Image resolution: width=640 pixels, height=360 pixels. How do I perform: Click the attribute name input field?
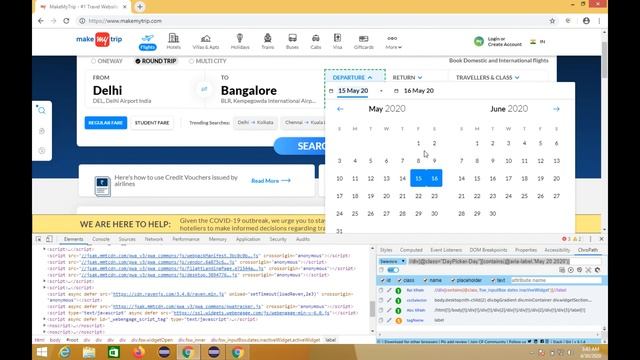click(x=556, y=280)
